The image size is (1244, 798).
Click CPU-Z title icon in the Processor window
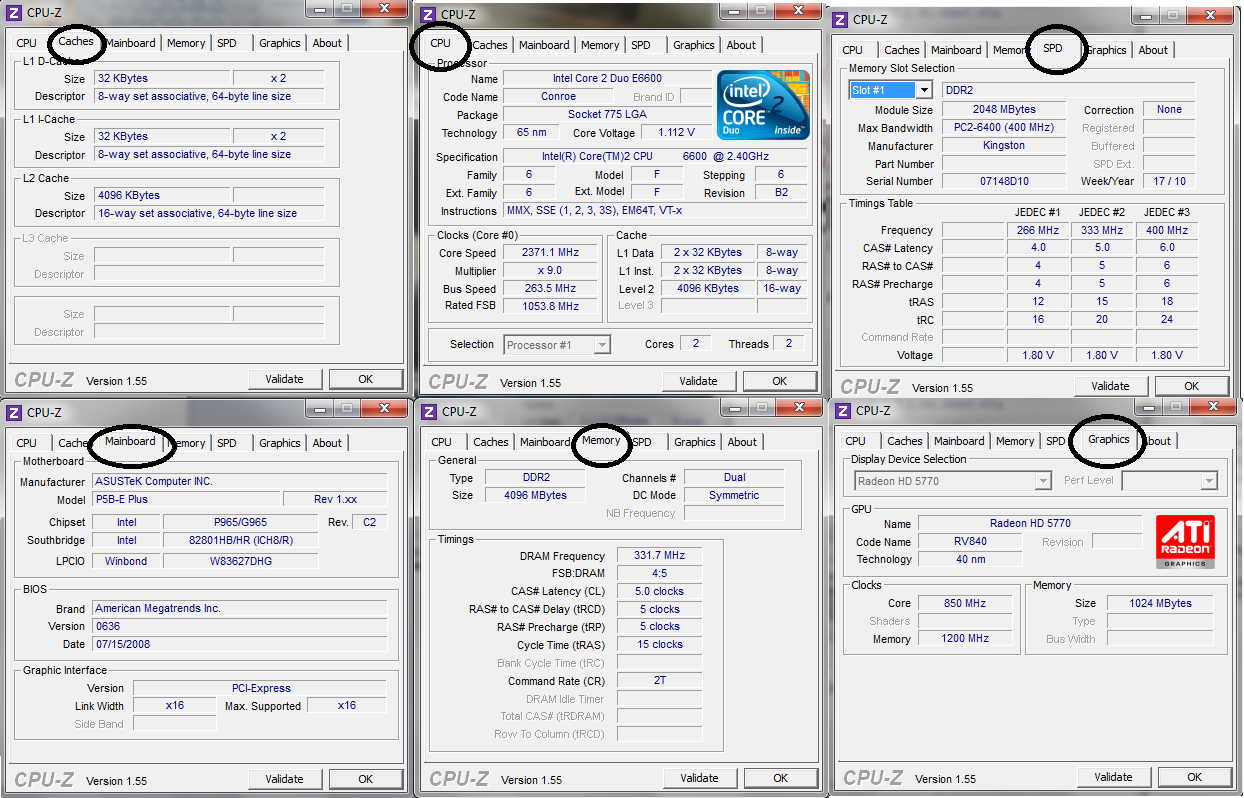(429, 14)
